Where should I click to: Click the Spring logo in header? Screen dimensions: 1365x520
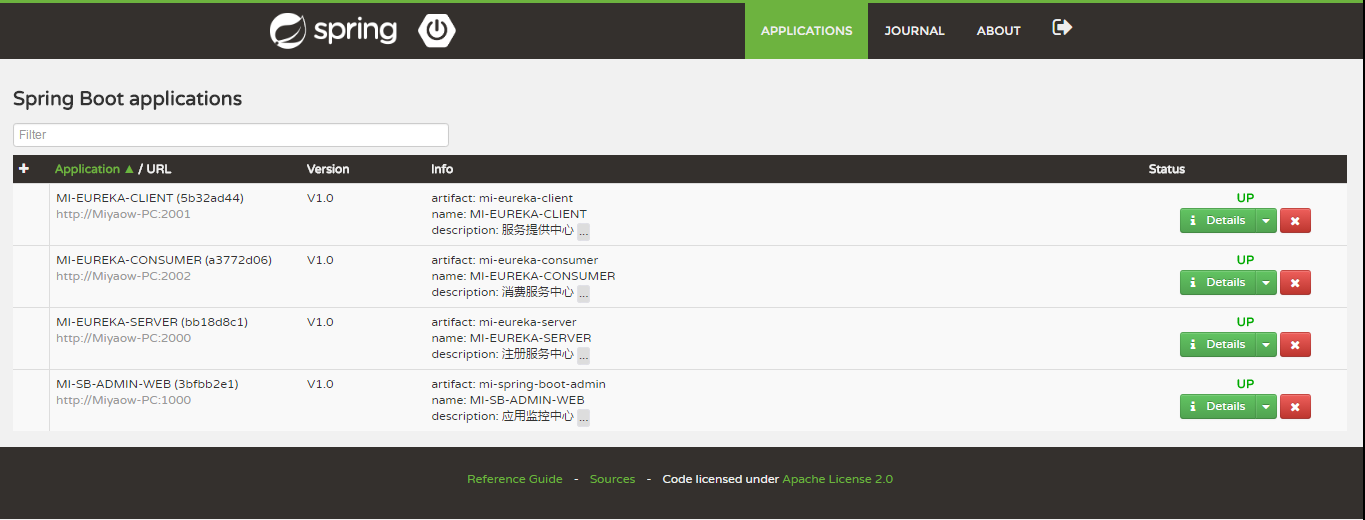333,30
